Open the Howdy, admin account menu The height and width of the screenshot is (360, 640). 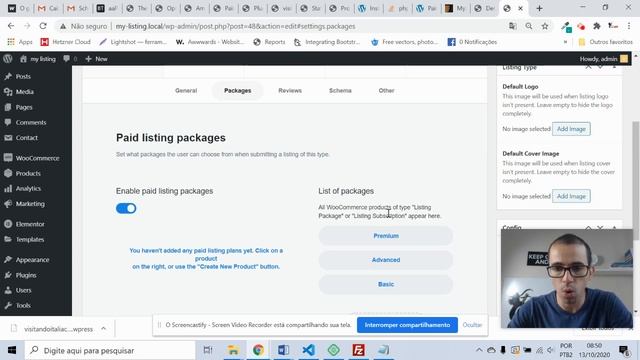604,59
